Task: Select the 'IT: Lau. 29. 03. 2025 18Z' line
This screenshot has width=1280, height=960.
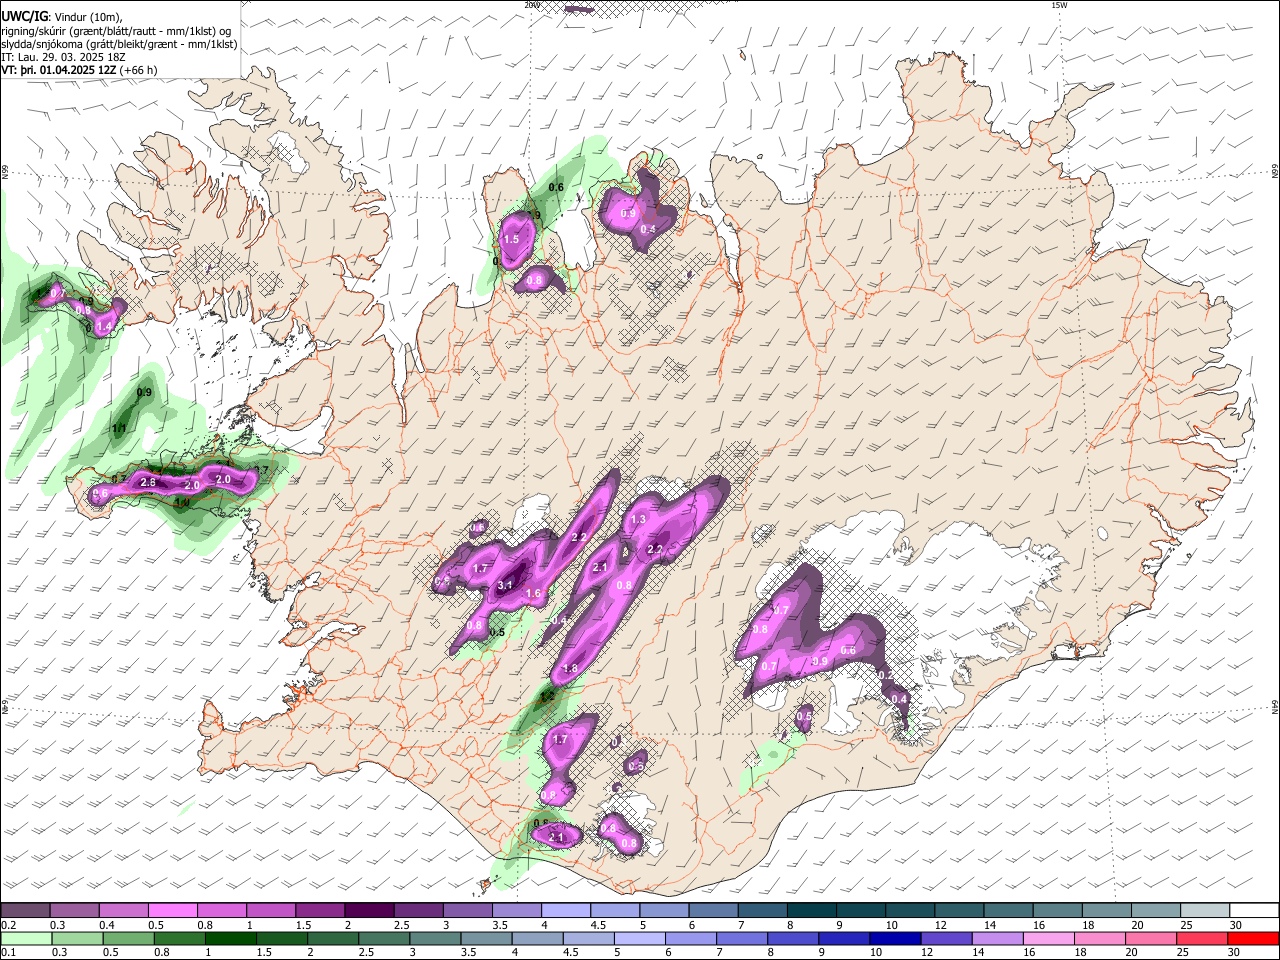Action: (64, 57)
